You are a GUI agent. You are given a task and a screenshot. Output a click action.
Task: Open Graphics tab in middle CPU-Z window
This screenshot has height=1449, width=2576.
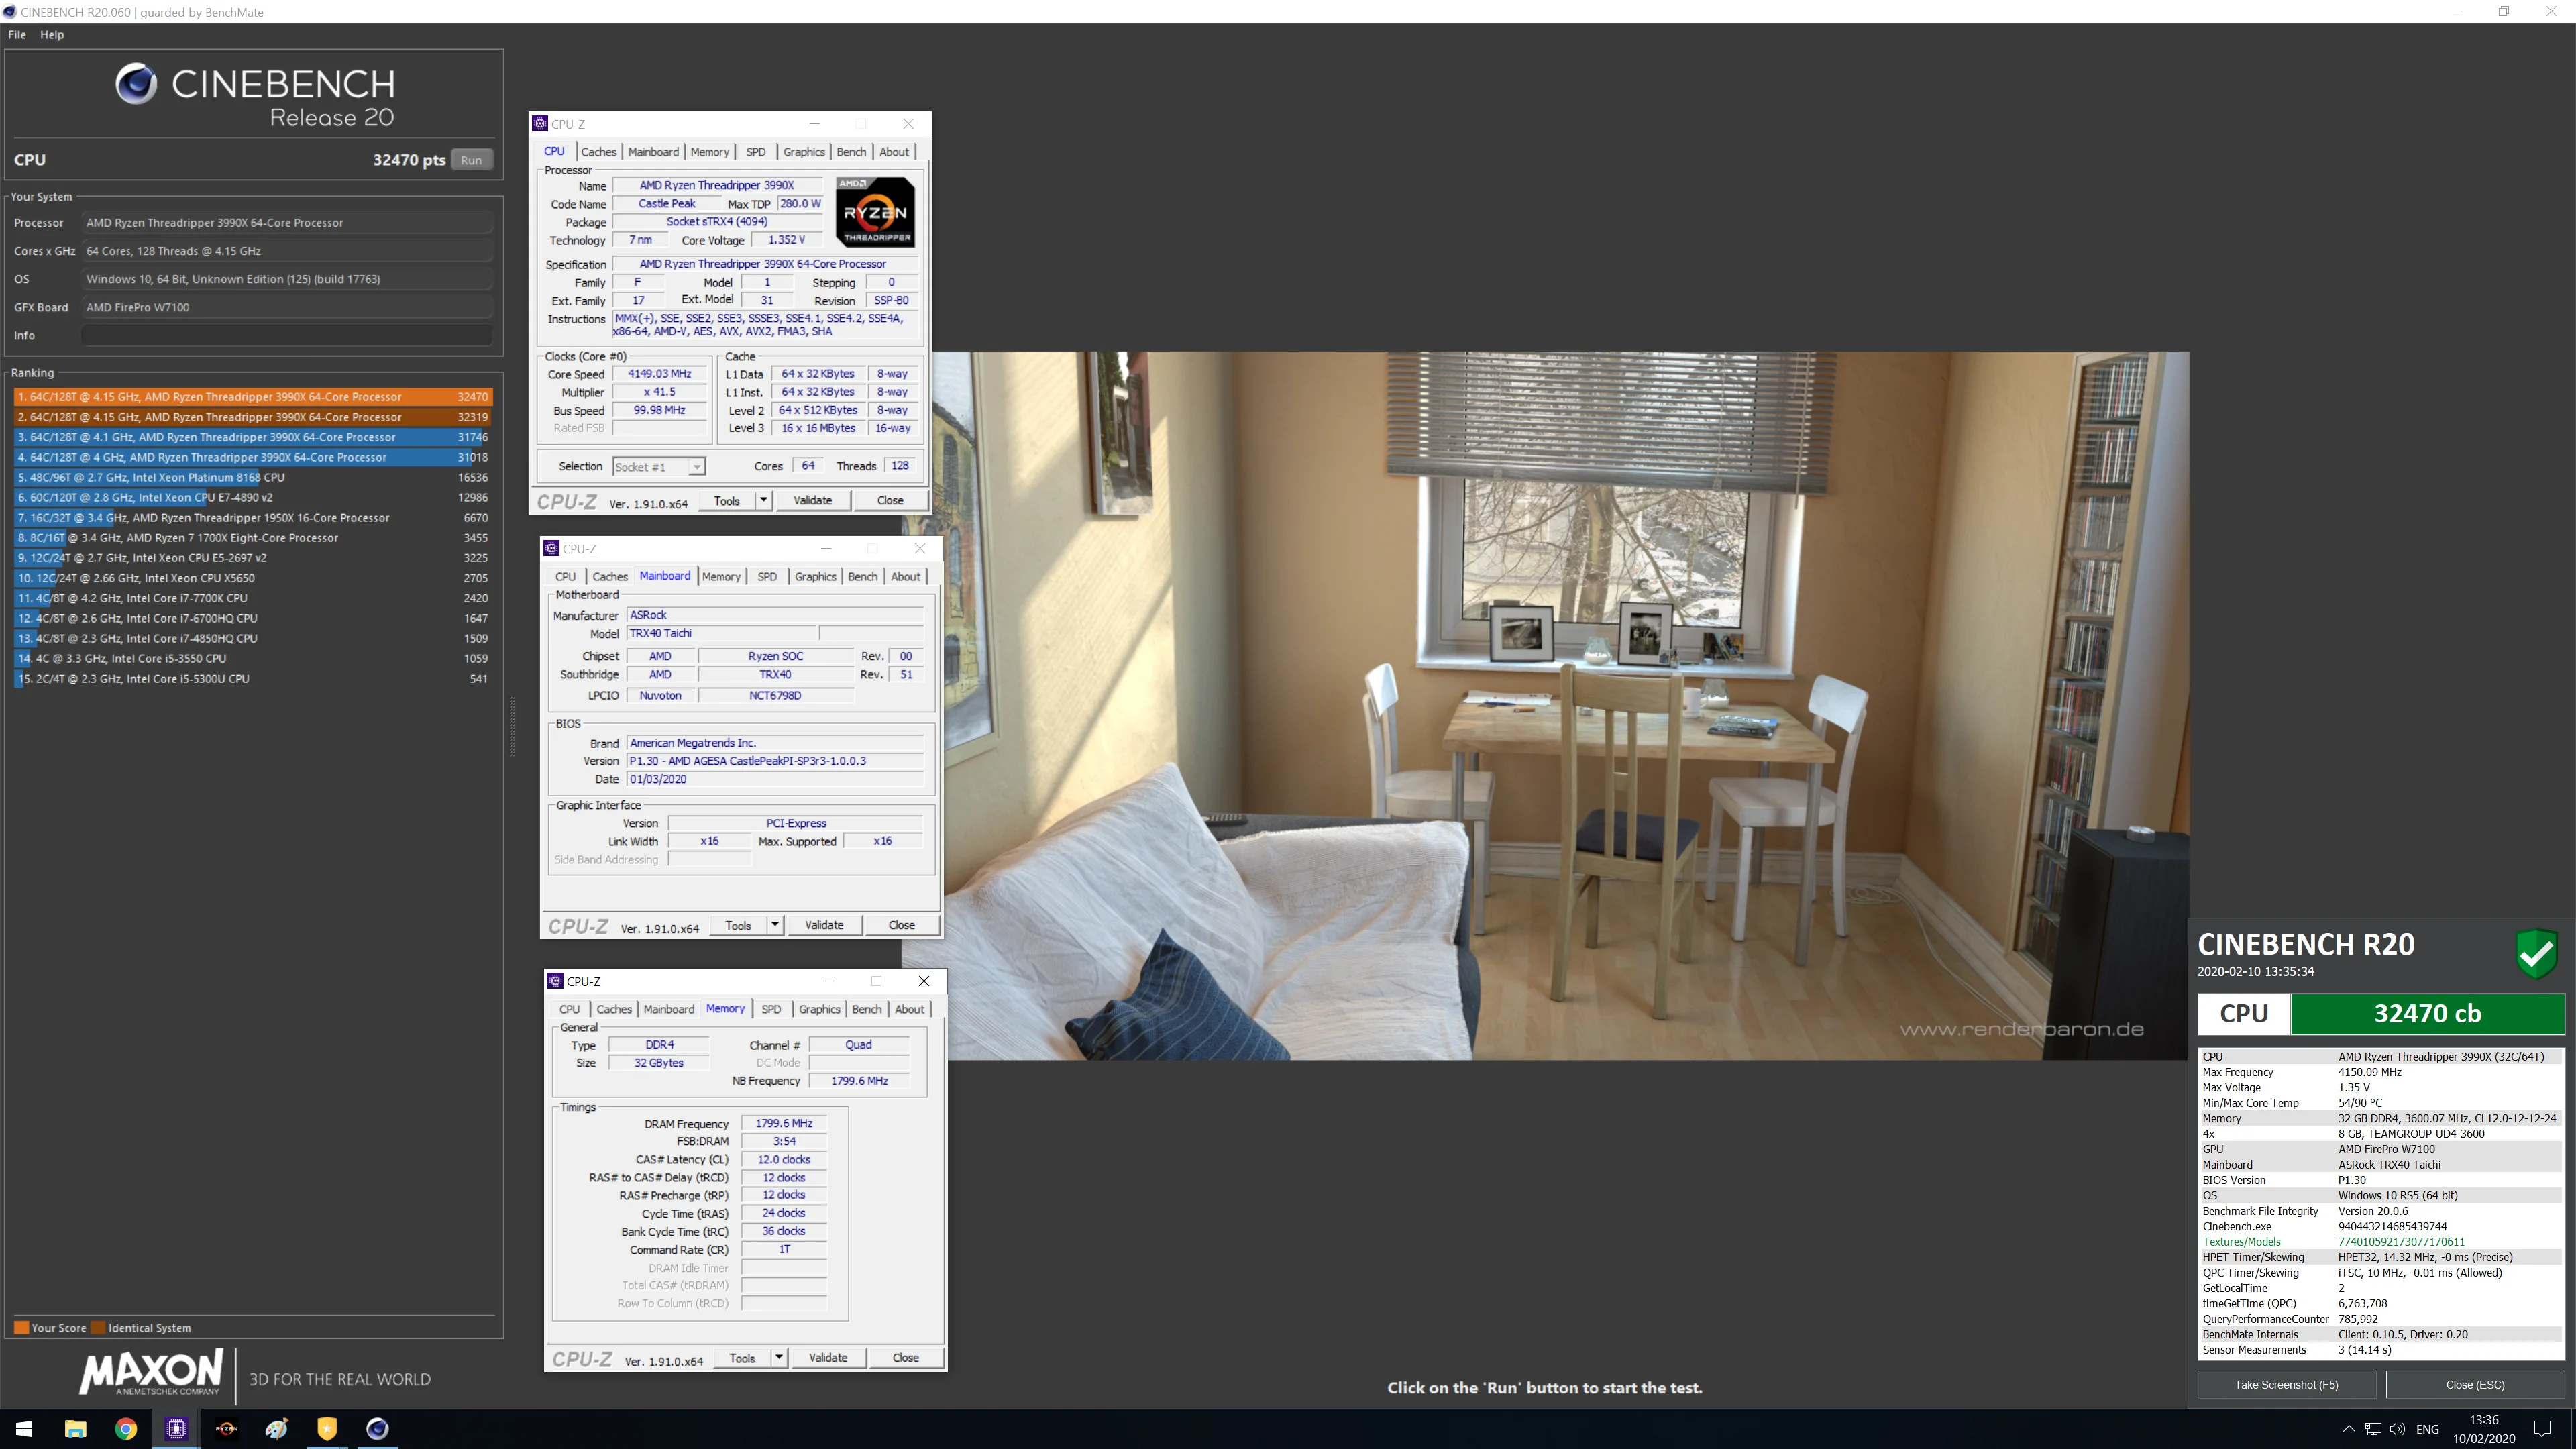coord(815,577)
